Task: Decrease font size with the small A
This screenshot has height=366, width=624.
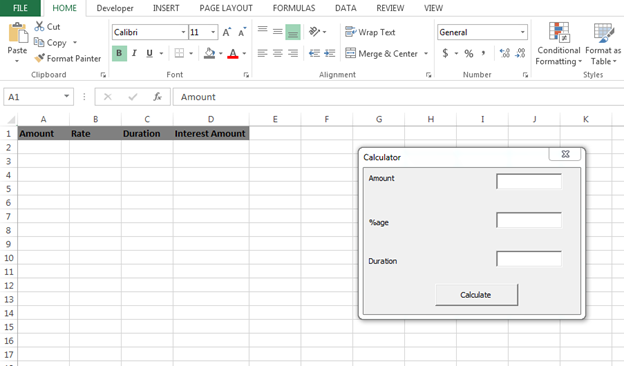Action: tap(242, 33)
